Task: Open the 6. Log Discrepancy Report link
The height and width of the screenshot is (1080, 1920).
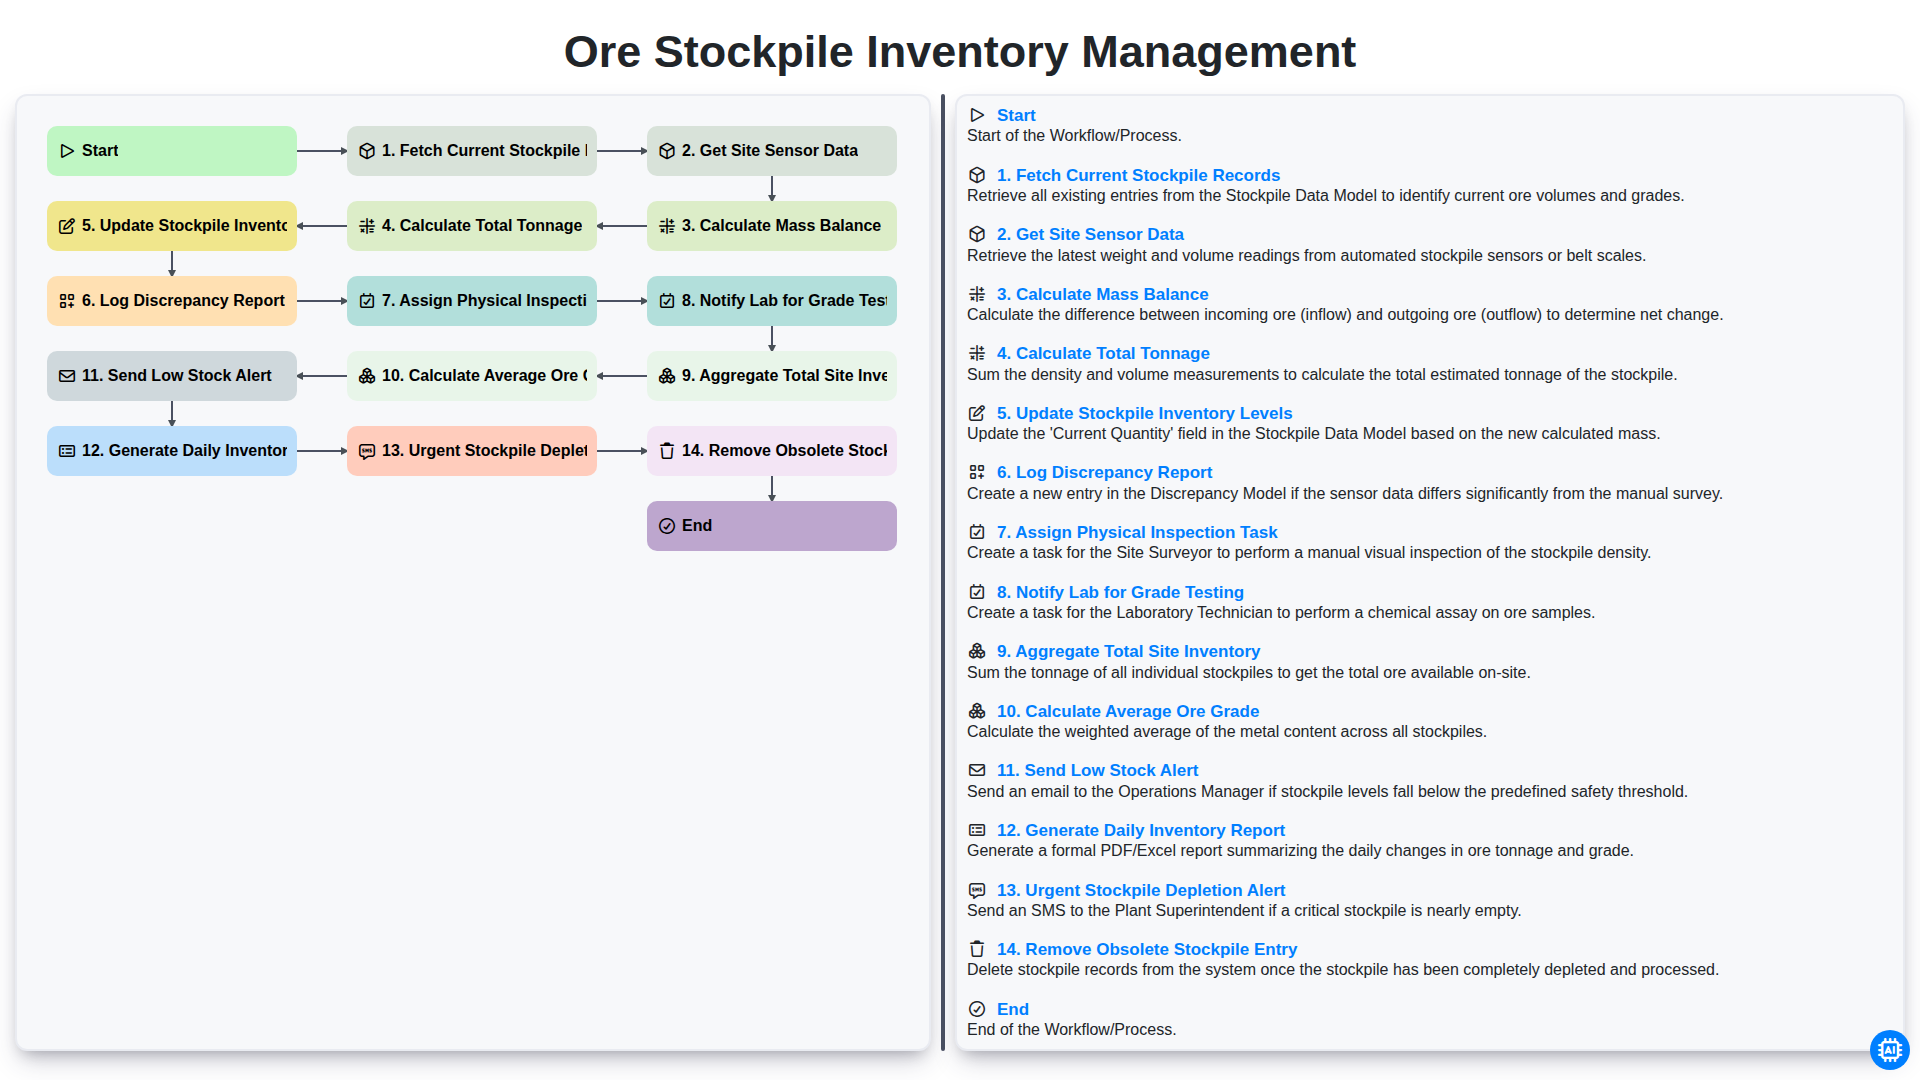Action: tap(1104, 472)
